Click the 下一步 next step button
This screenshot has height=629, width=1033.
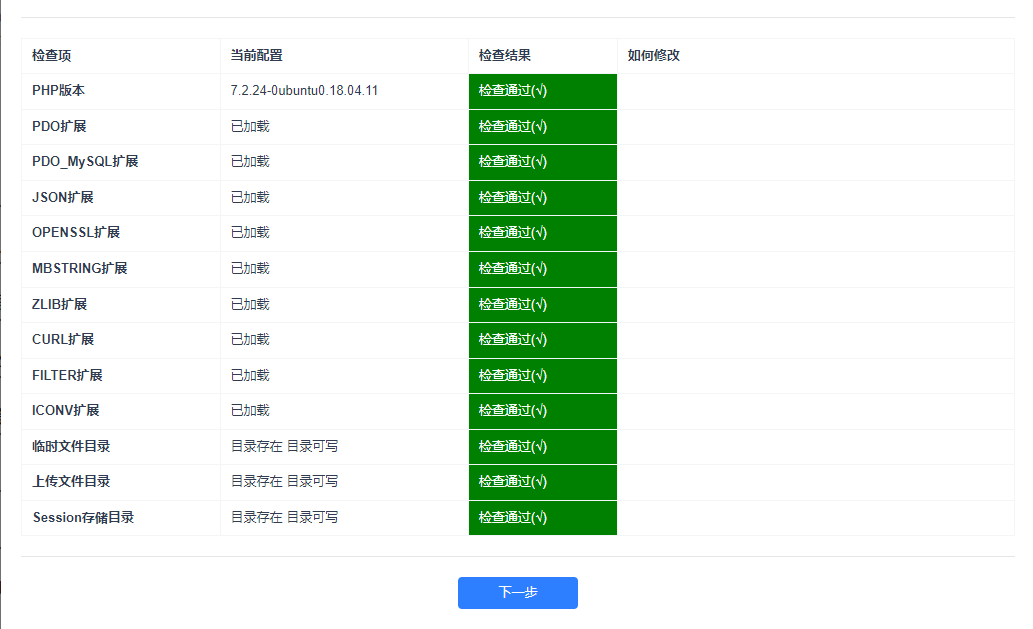tap(517, 592)
